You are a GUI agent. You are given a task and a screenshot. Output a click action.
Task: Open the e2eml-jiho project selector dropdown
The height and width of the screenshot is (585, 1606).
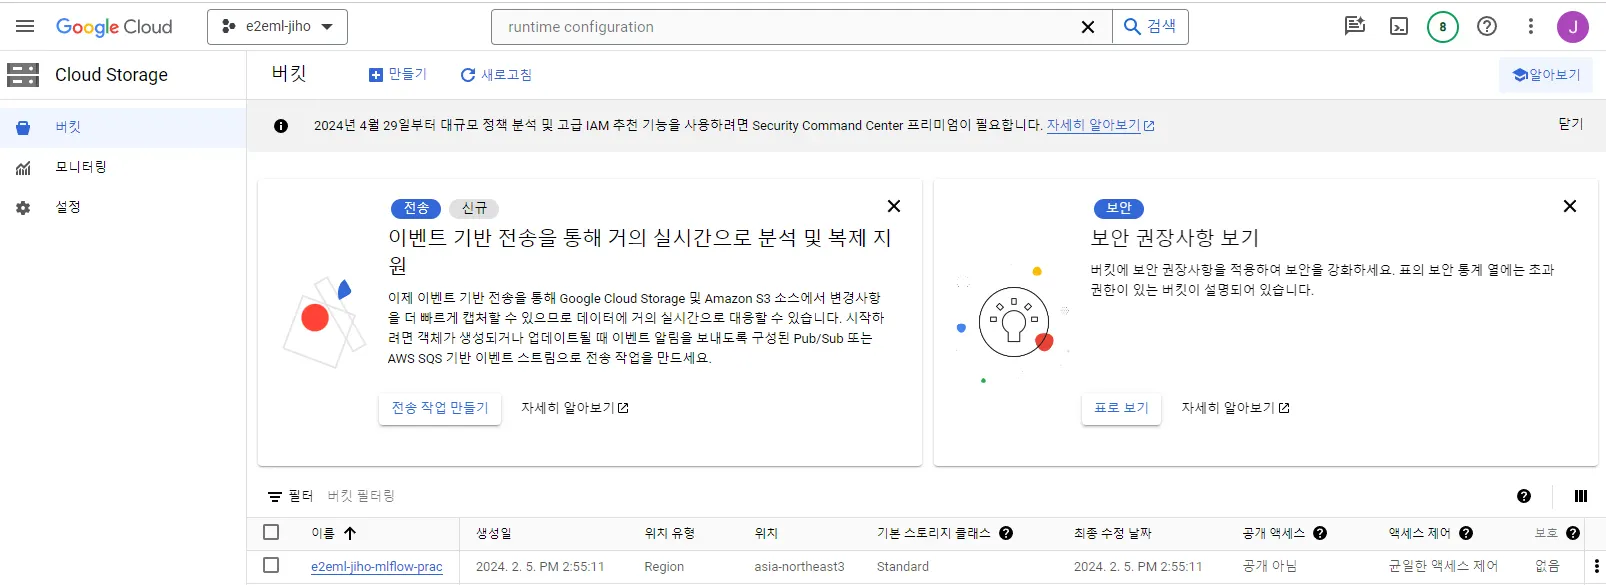click(277, 27)
